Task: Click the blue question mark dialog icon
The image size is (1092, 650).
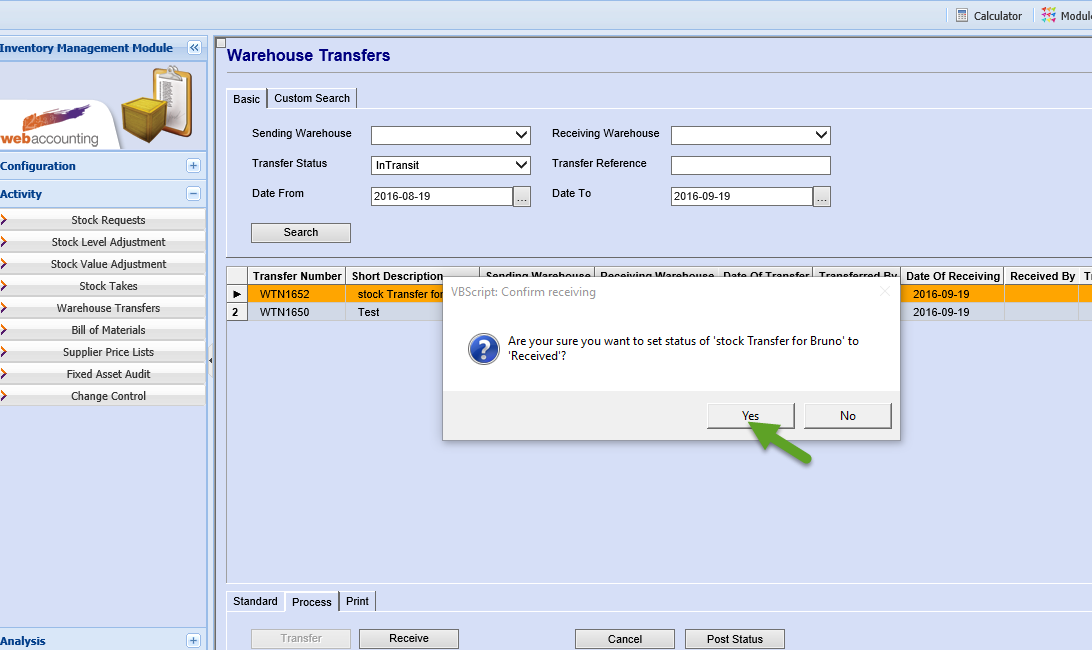Action: [x=484, y=349]
